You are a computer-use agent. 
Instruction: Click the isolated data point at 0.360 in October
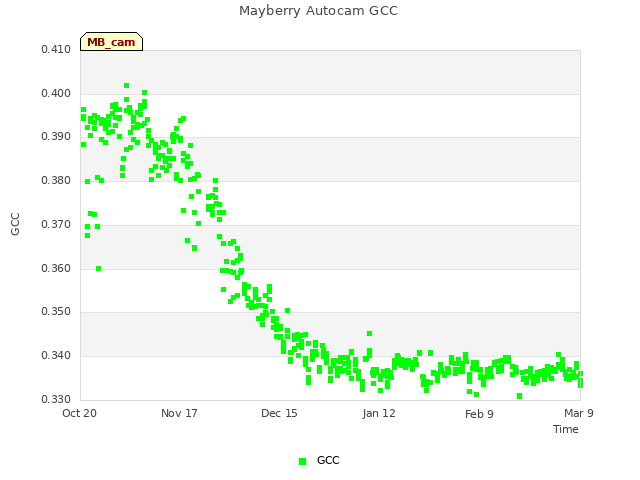[x=98, y=269]
